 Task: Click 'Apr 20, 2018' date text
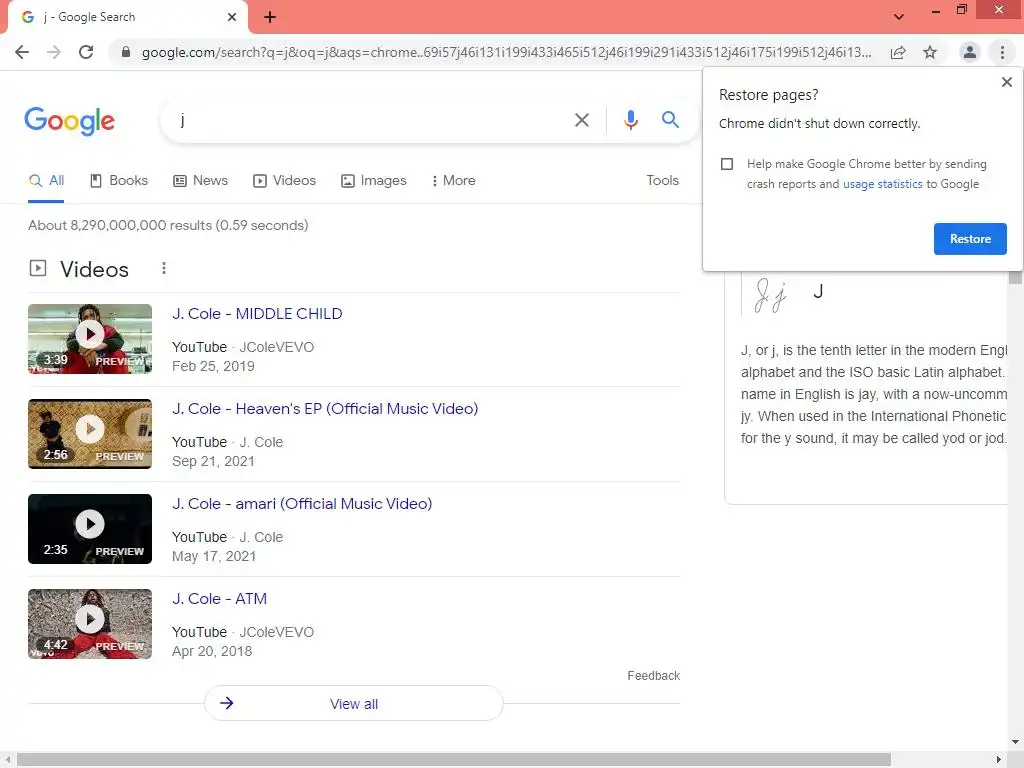pos(212,651)
